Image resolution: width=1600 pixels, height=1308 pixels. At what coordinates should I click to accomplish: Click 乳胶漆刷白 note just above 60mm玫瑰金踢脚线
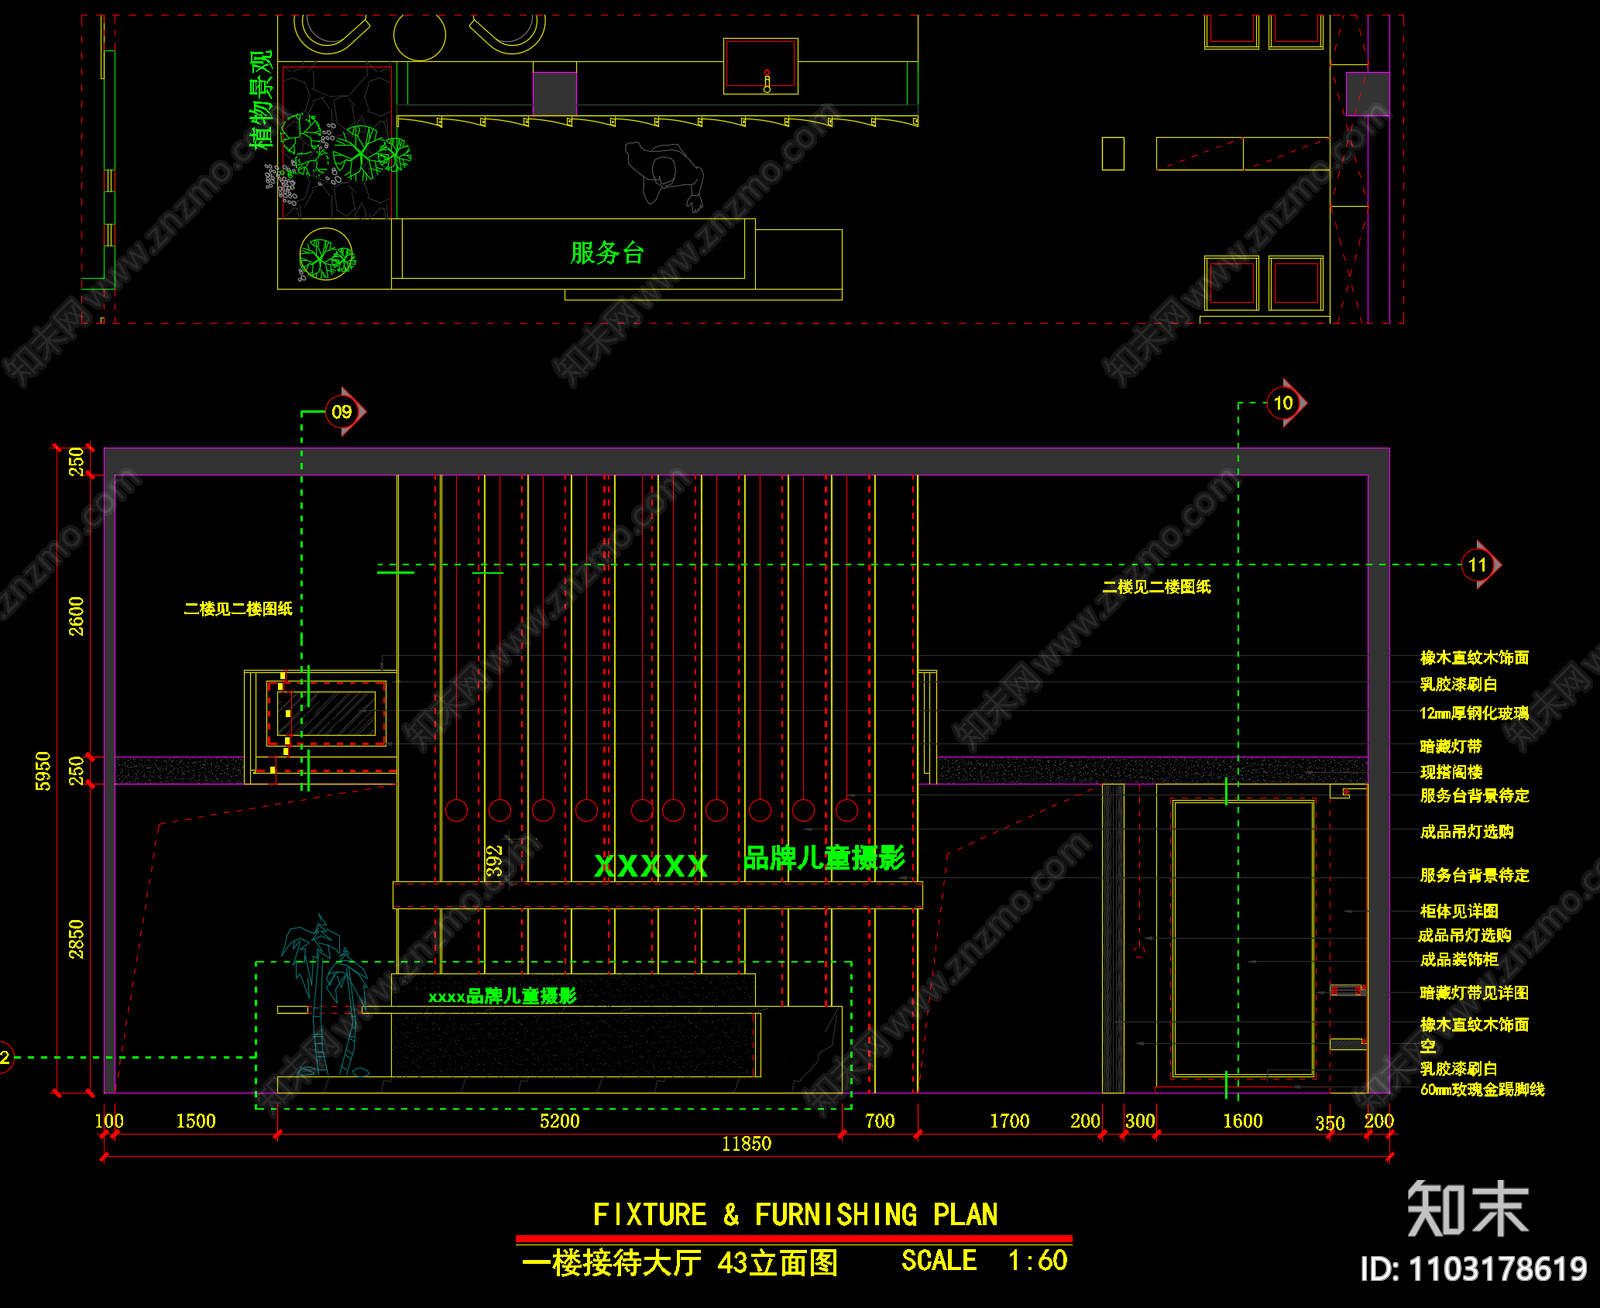coord(1459,1068)
